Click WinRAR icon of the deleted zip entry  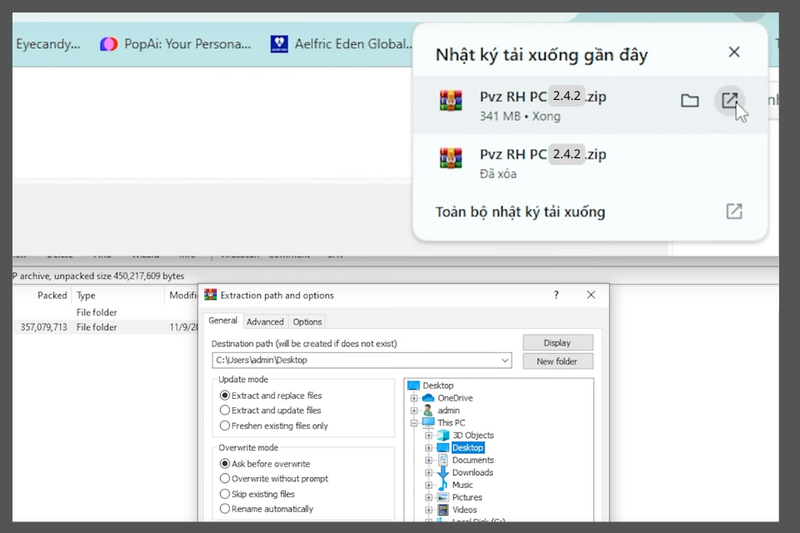pos(451,158)
